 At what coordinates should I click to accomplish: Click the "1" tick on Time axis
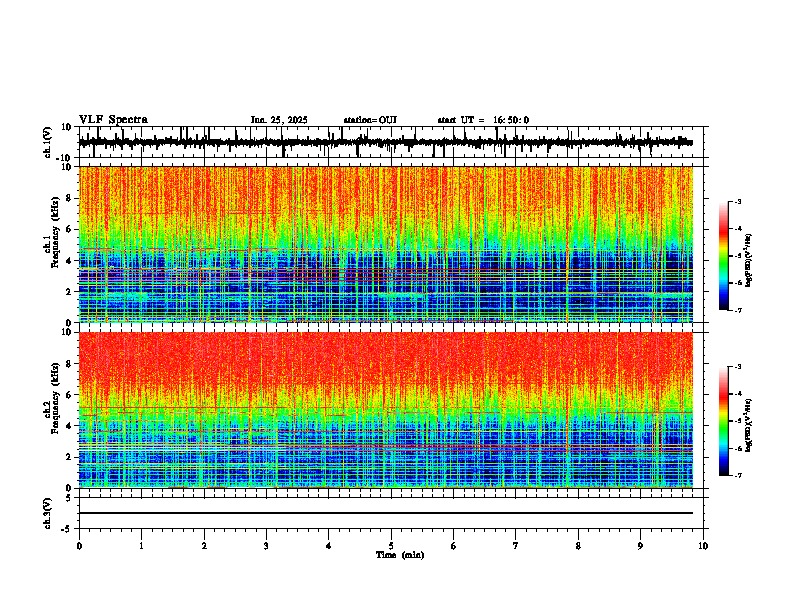[x=142, y=546]
